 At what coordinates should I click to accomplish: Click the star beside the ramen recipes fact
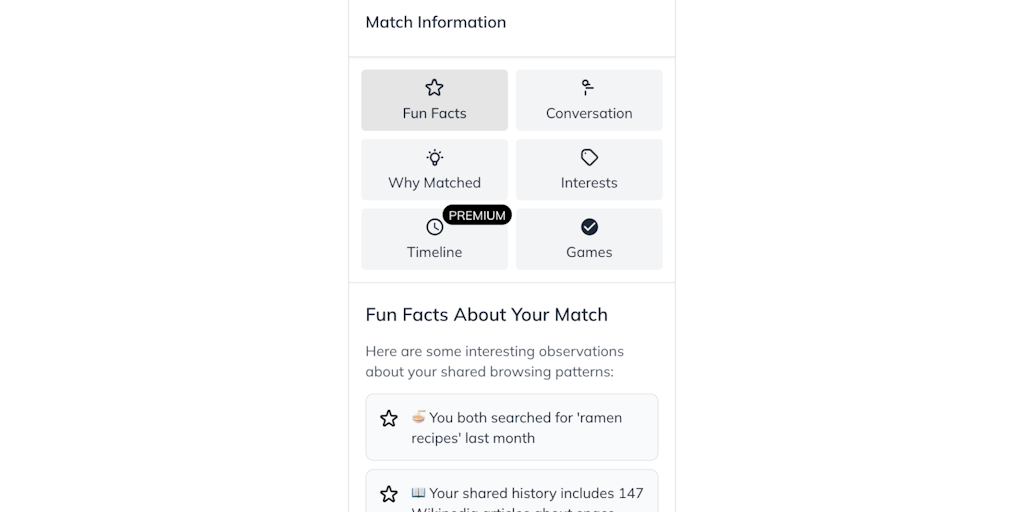click(389, 418)
